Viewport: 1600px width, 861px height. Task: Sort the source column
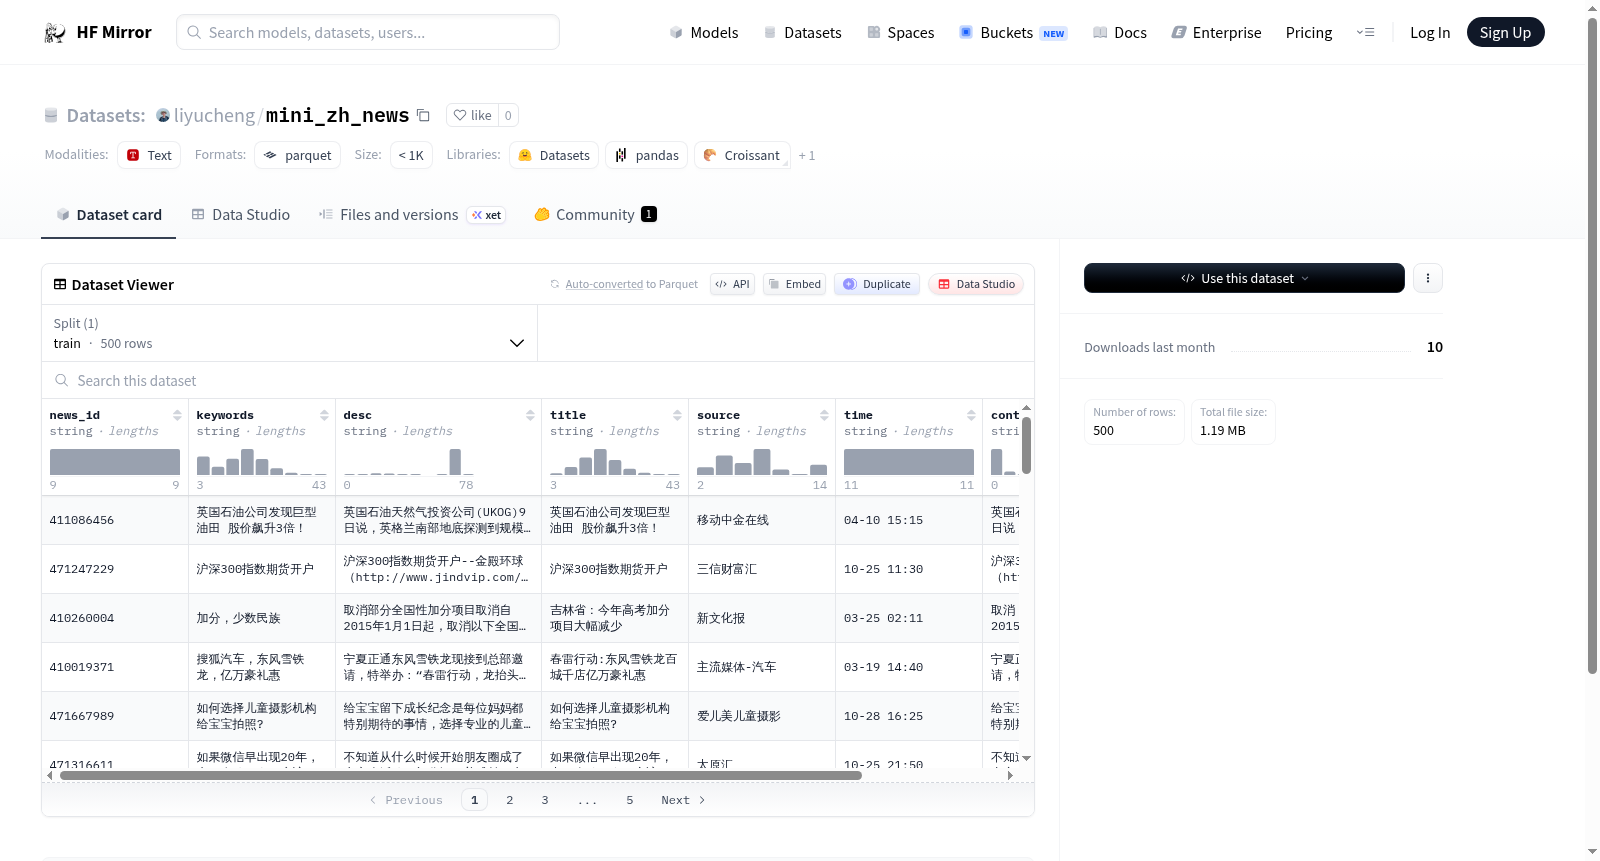click(x=824, y=415)
